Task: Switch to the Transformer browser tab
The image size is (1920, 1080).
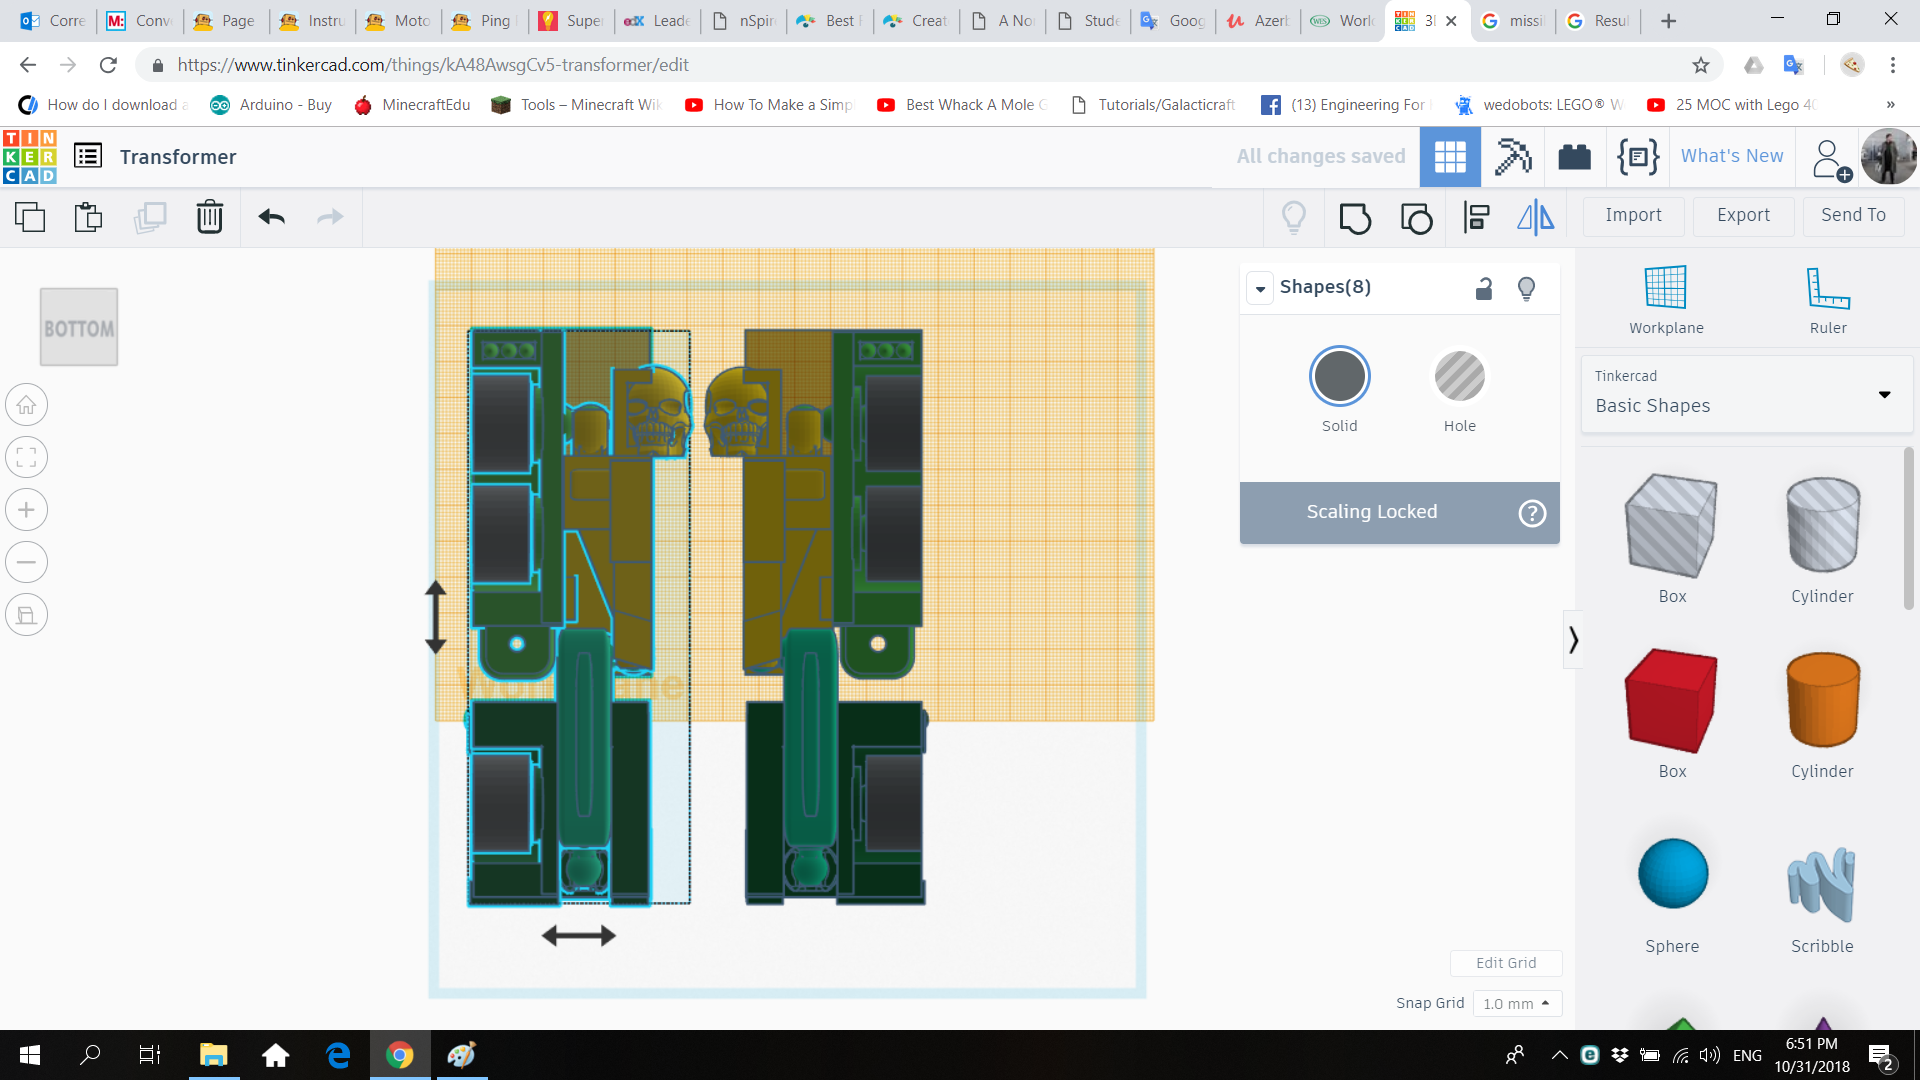Action: click(1420, 20)
